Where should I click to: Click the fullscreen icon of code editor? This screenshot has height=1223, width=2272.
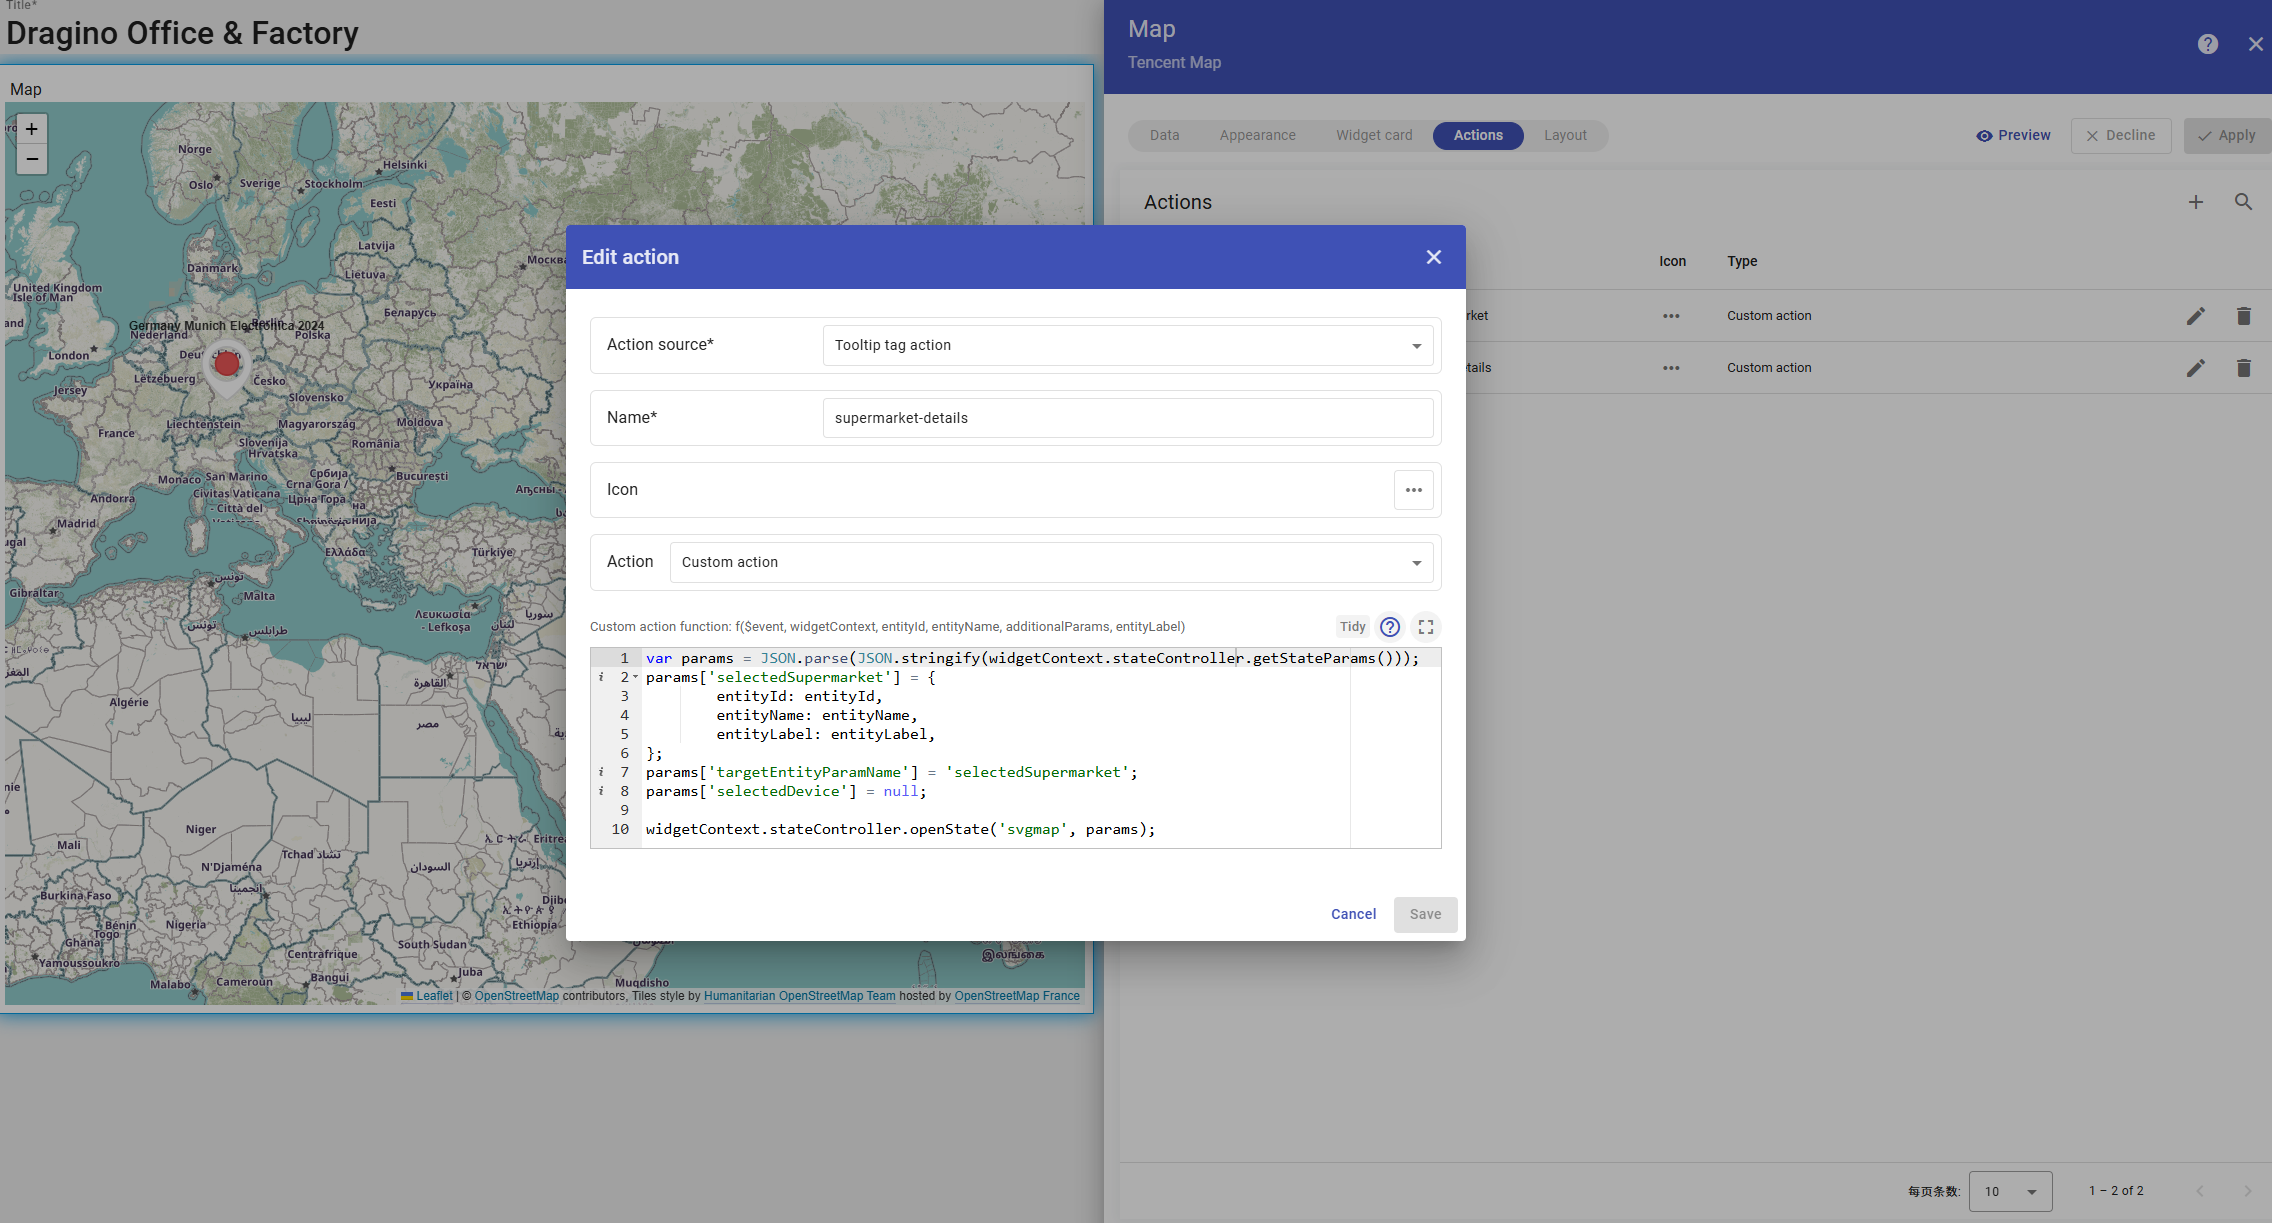1426,627
